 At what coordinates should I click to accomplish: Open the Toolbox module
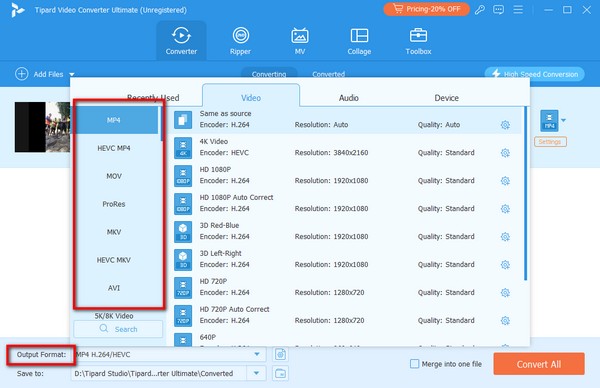coord(418,41)
